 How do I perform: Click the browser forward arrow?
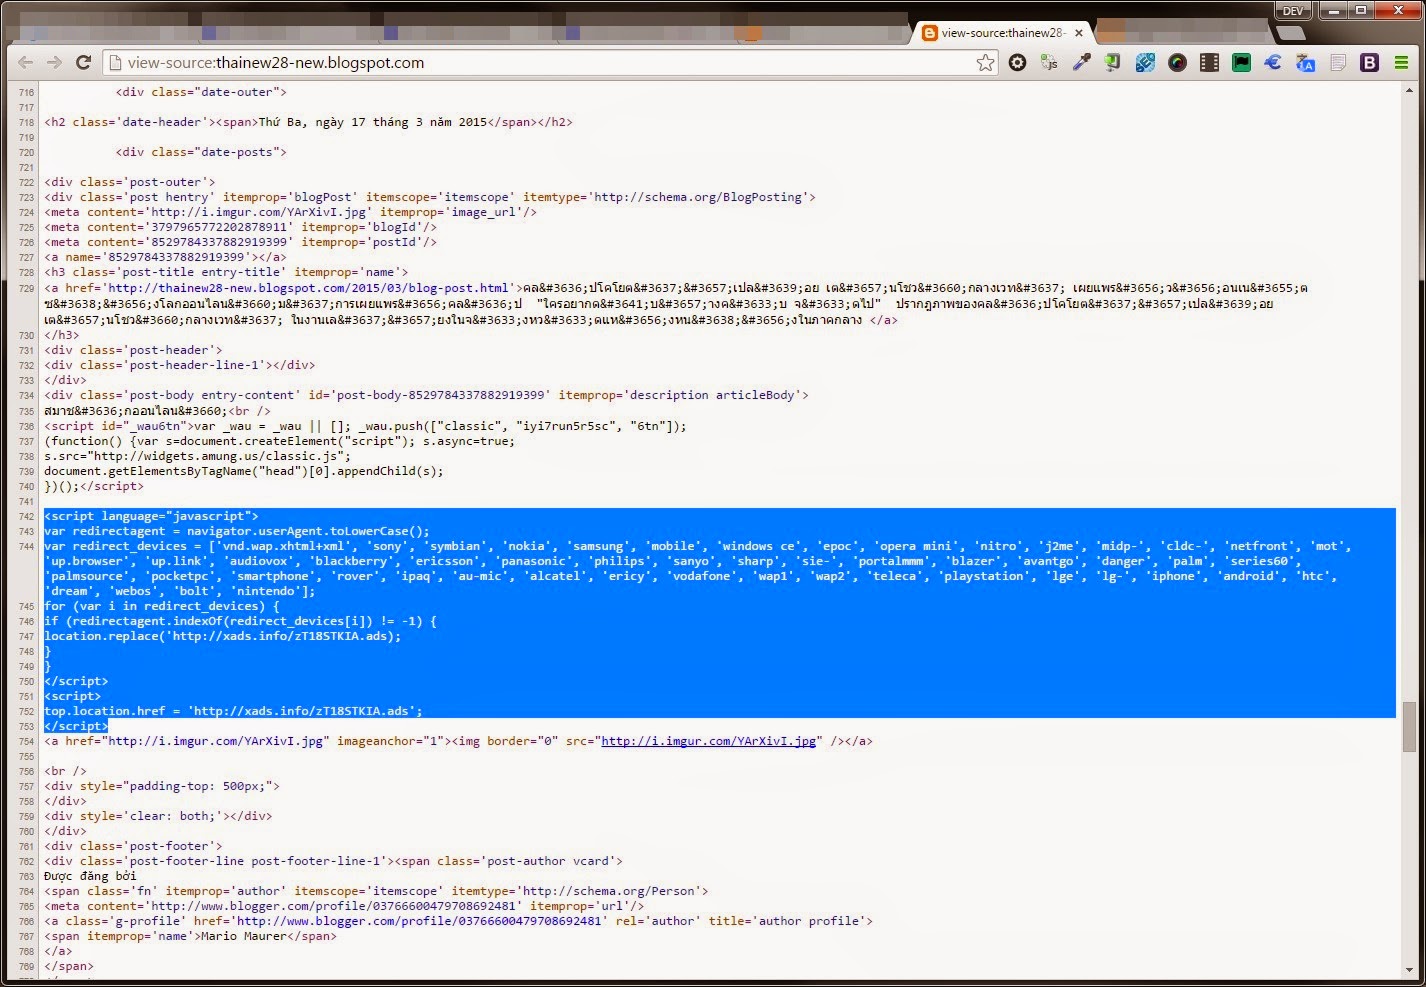point(54,62)
